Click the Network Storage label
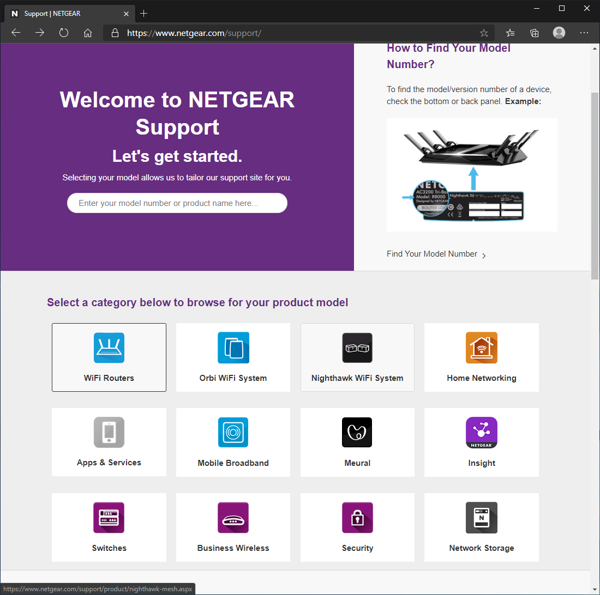The image size is (600, 595). [x=481, y=548]
